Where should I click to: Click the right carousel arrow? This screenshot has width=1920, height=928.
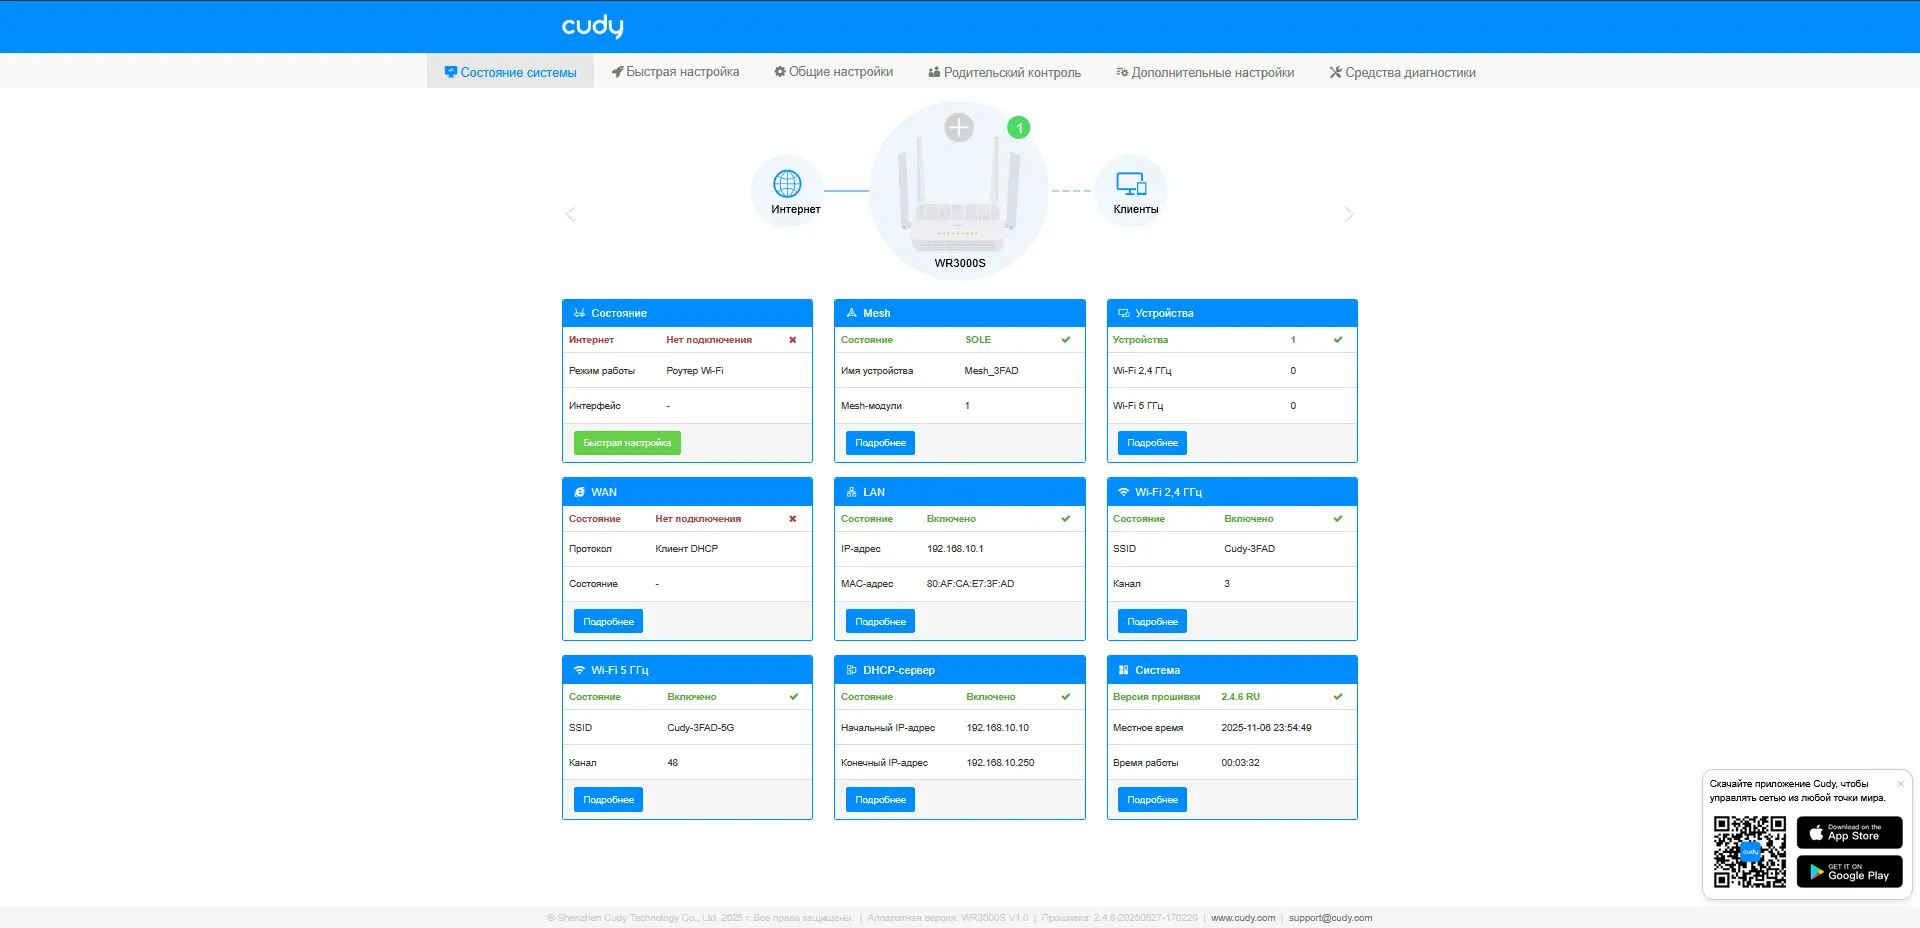pos(1350,213)
